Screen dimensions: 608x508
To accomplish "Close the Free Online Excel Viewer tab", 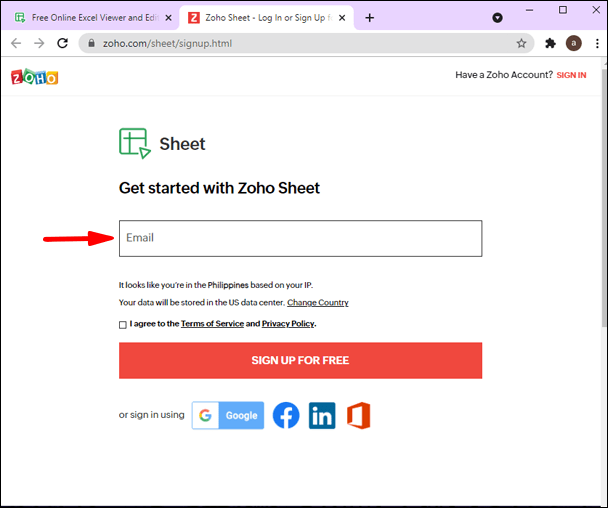I will pos(168,18).
